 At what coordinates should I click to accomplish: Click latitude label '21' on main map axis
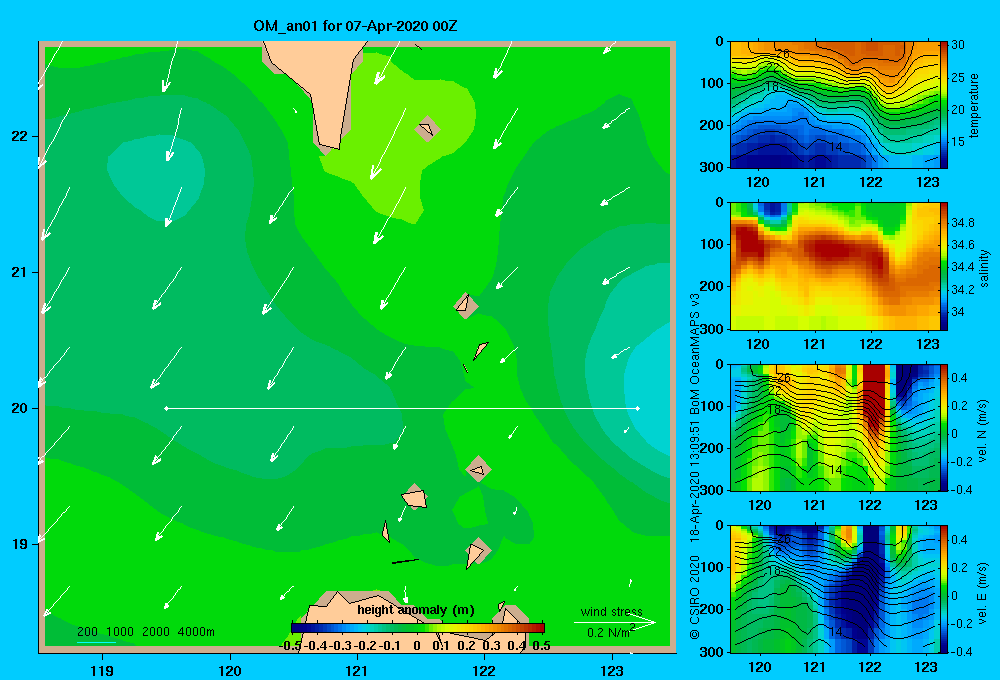[19, 272]
